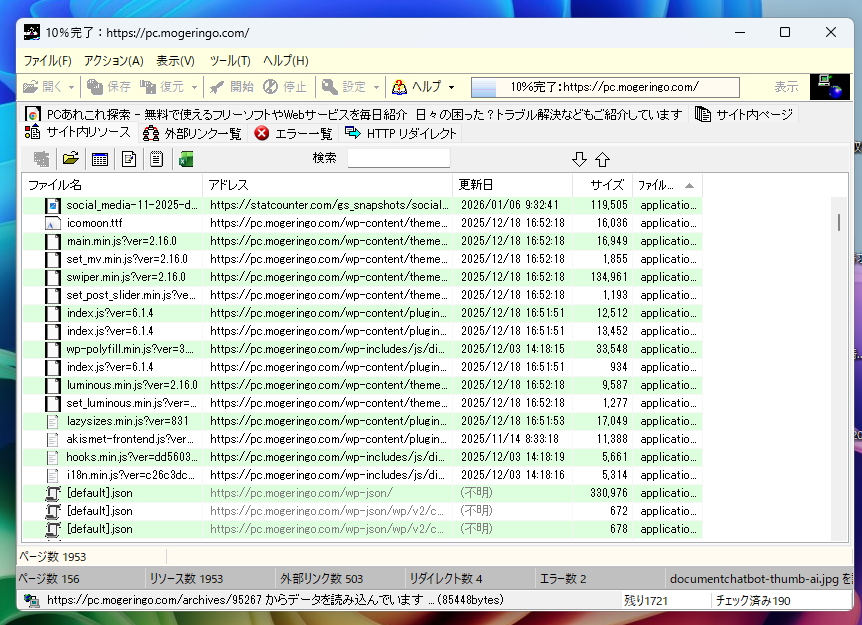The image size is (862, 625).
Task: Click the down arrow next to search
Action: point(579,159)
